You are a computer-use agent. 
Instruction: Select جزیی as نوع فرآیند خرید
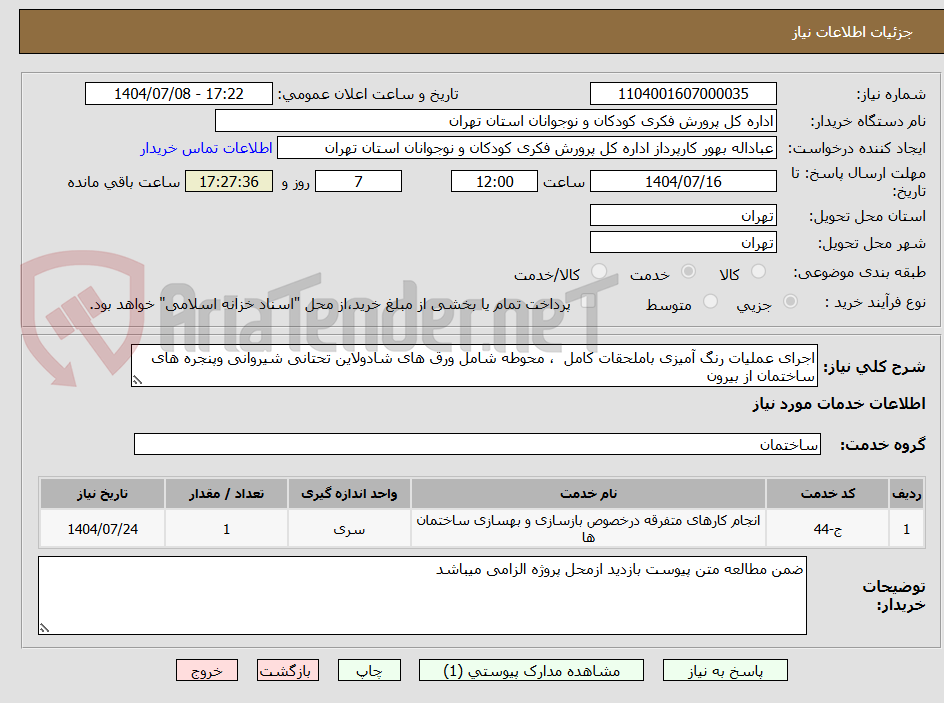790,304
